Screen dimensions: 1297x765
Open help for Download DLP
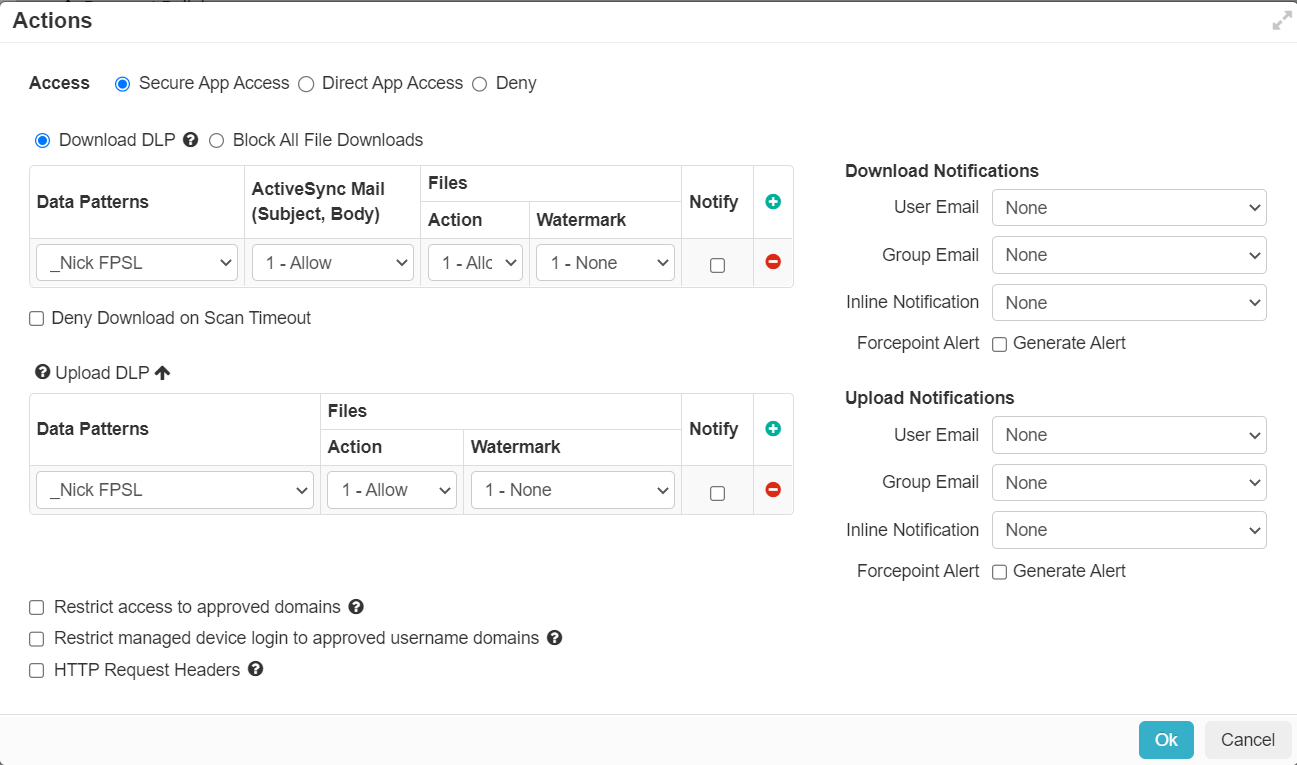tap(190, 140)
